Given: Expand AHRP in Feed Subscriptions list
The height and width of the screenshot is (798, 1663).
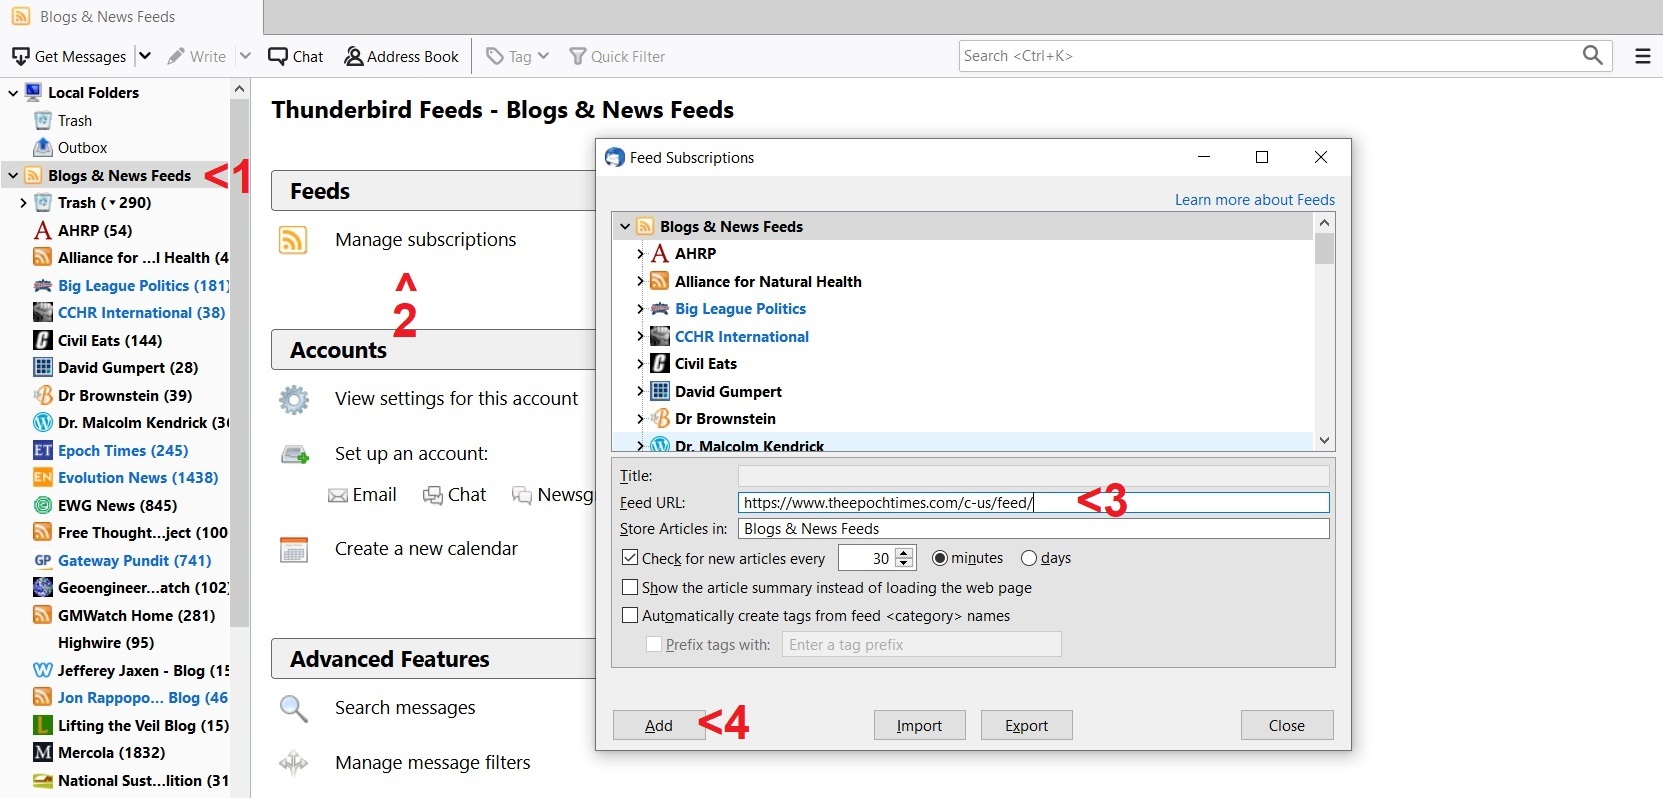Looking at the screenshot, I should pyautogui.click(x=640, y=254).
